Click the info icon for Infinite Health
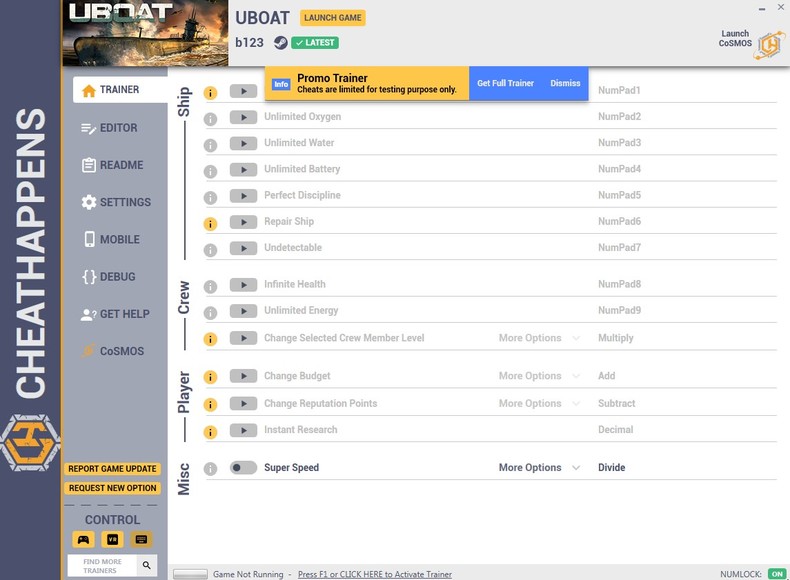 (x=210, y=287)
